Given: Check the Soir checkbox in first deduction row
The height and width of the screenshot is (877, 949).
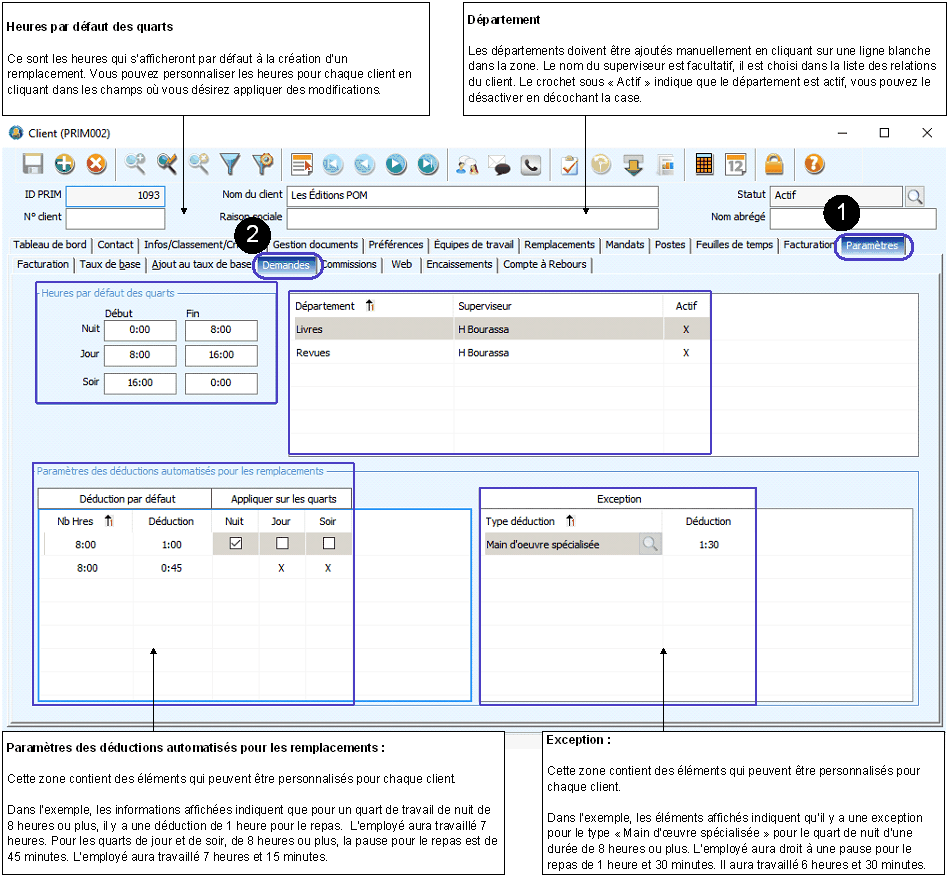Looking at the screenshot, I should (328, 544).
